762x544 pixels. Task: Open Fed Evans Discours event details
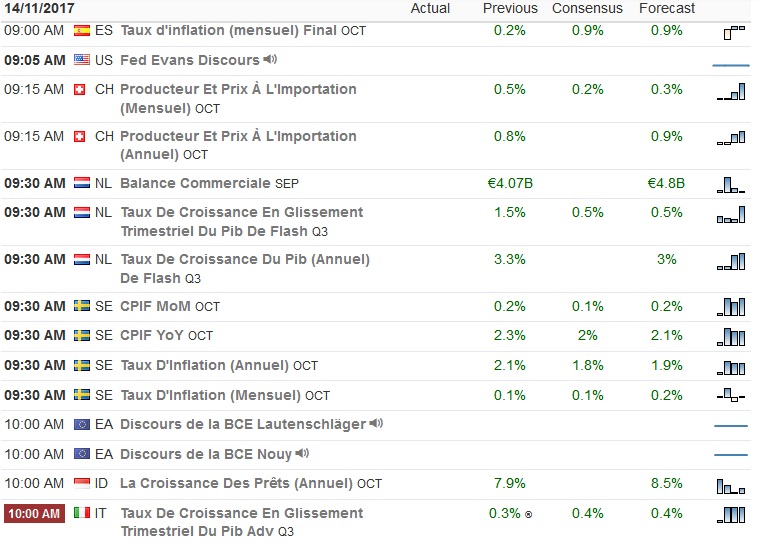click(x=189, y=60)
